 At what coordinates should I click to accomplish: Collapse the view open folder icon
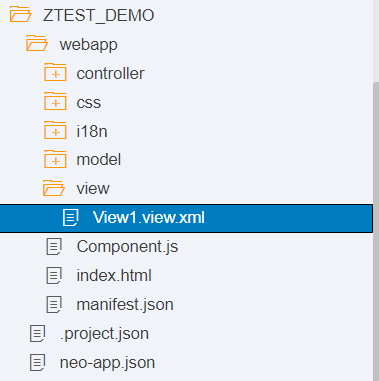[x=54, y=188]
